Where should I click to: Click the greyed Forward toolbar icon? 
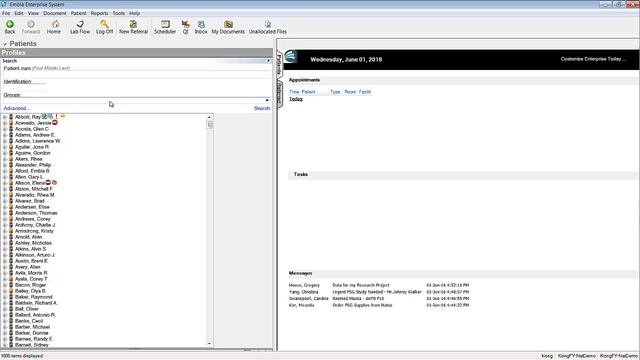point(31,24)
